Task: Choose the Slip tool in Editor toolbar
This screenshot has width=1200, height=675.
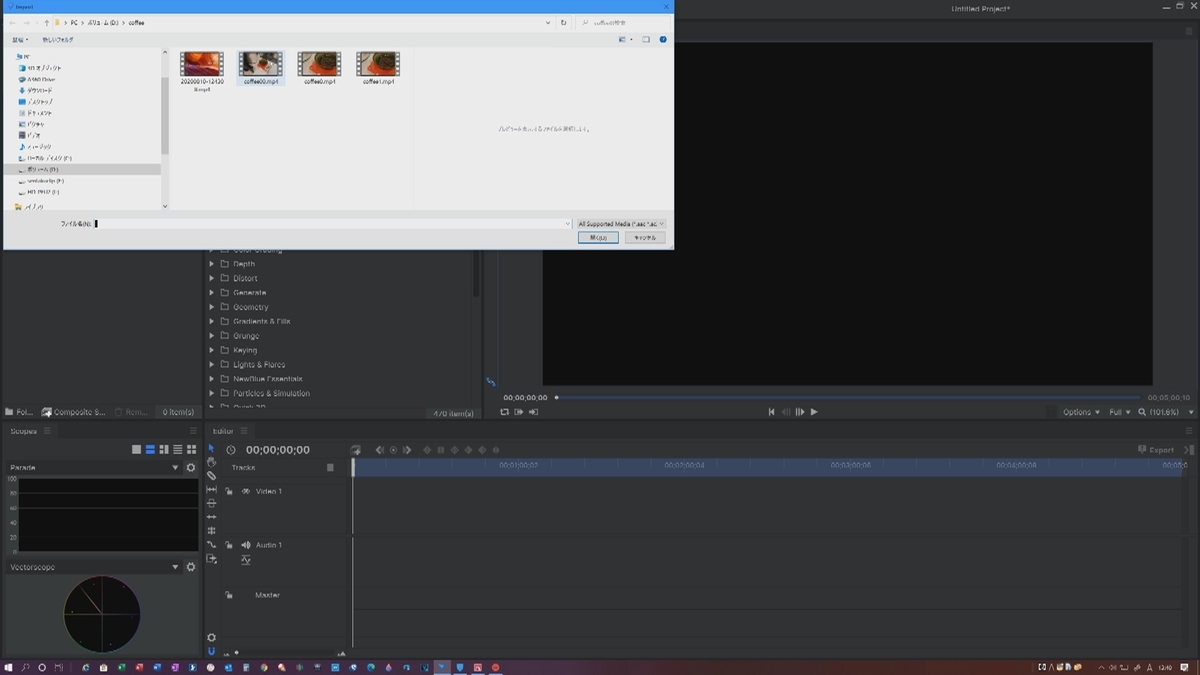Action: tap(211, 490)
